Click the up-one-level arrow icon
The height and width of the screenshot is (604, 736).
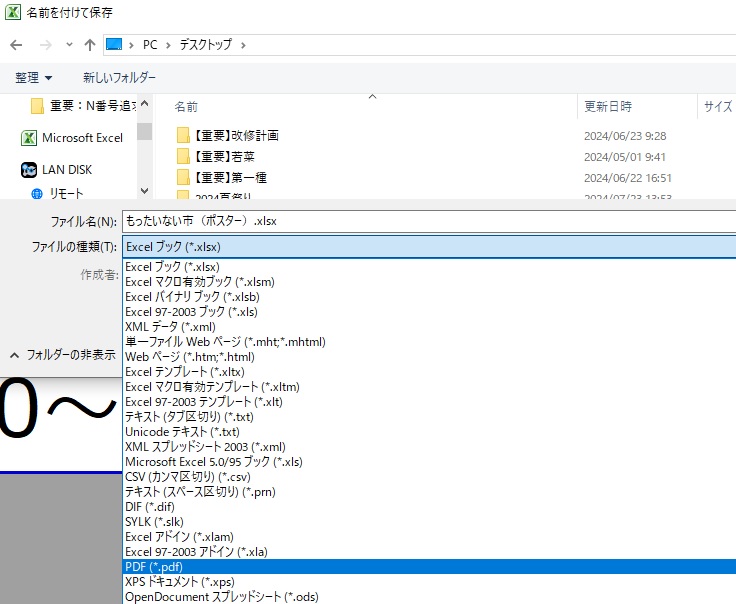pos(90,45)
